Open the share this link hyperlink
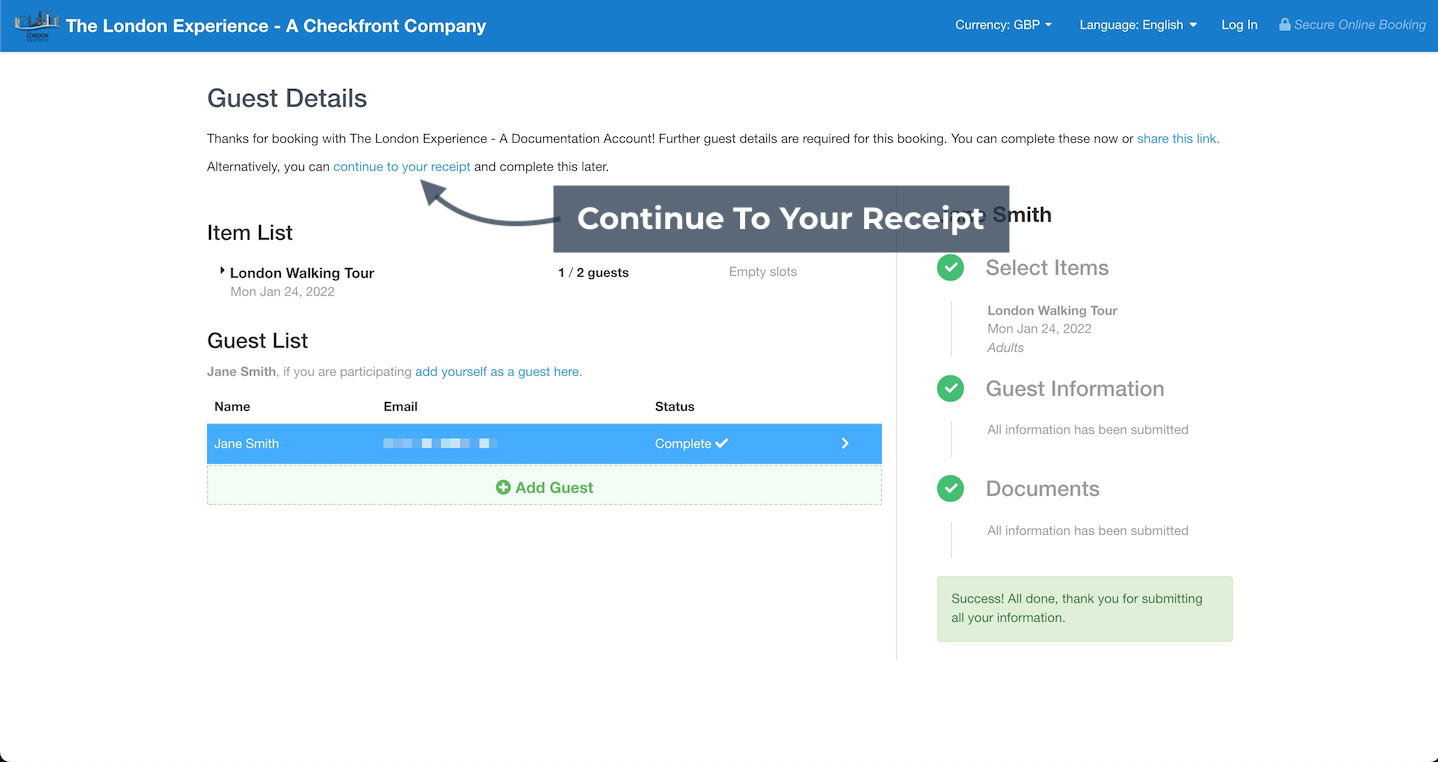 (x=1178, y=139)
